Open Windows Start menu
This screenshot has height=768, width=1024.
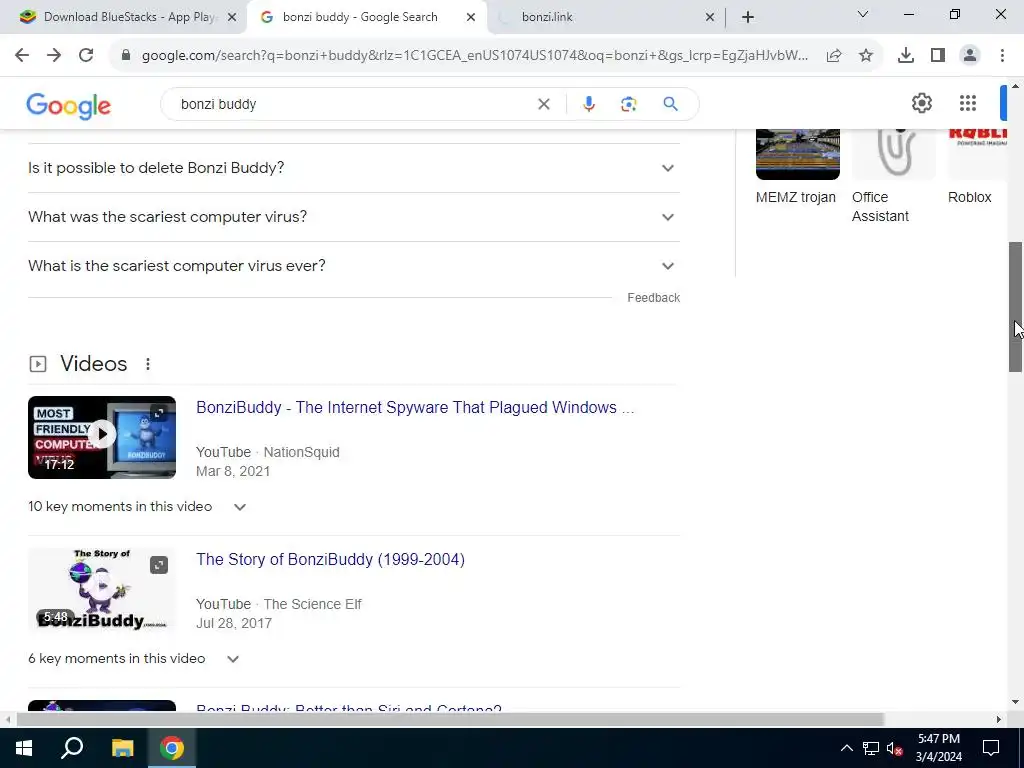pos(24,748)
